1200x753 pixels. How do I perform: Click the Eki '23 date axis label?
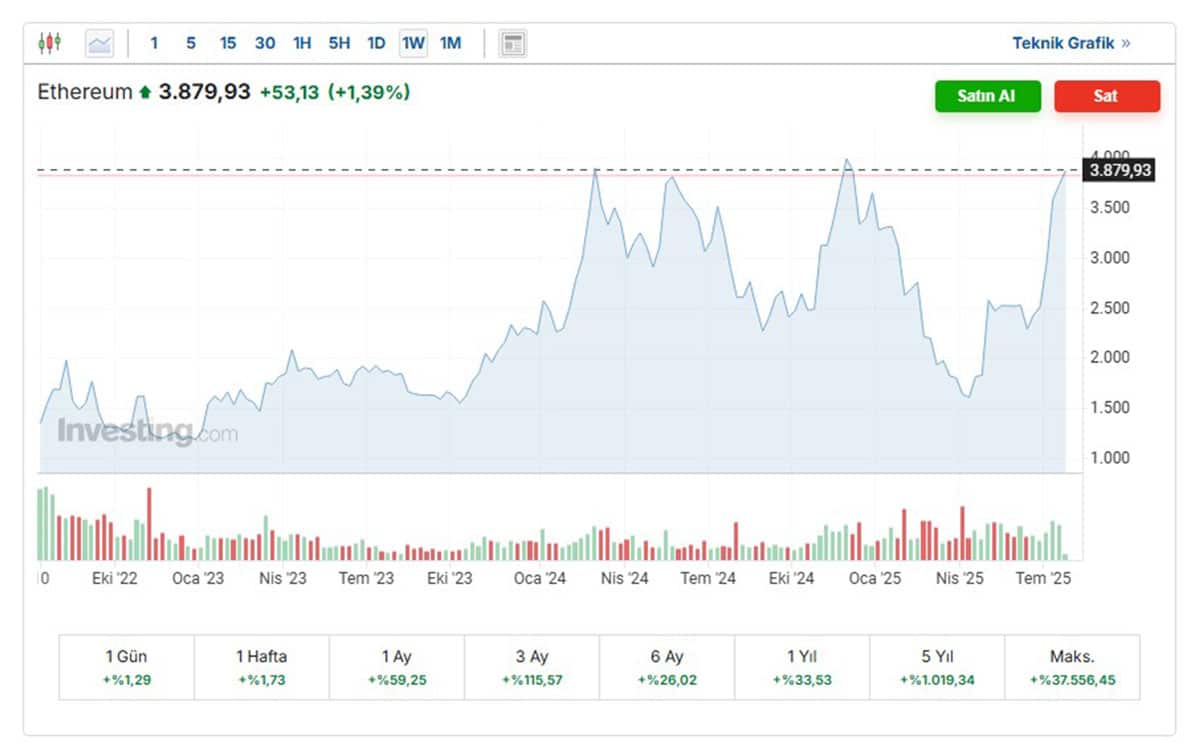pos(449,578)
